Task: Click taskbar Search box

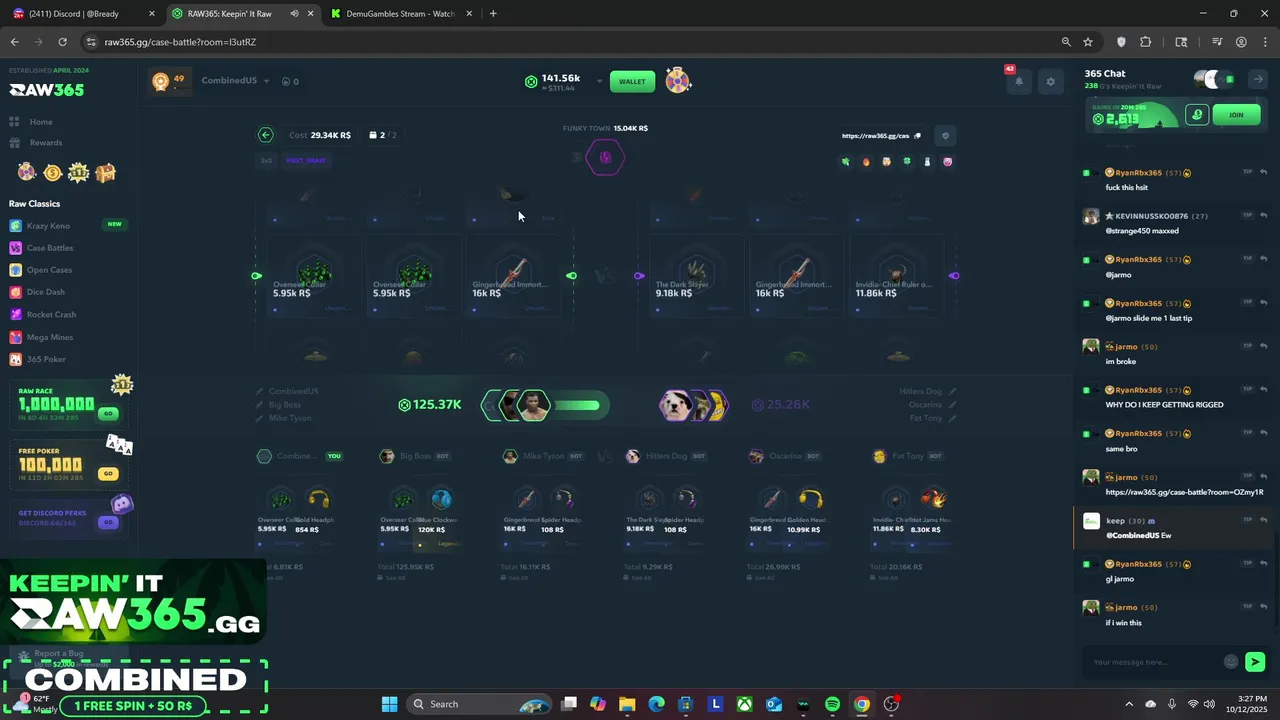Action: coord(478,704)
